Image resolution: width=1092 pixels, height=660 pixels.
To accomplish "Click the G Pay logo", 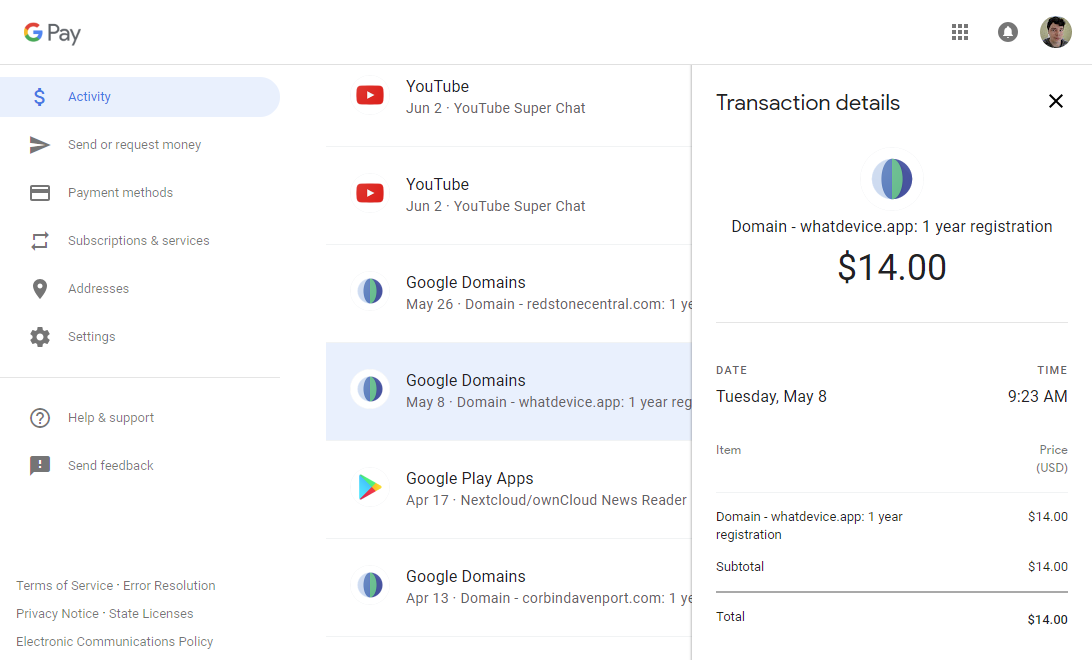I will 51,32.
